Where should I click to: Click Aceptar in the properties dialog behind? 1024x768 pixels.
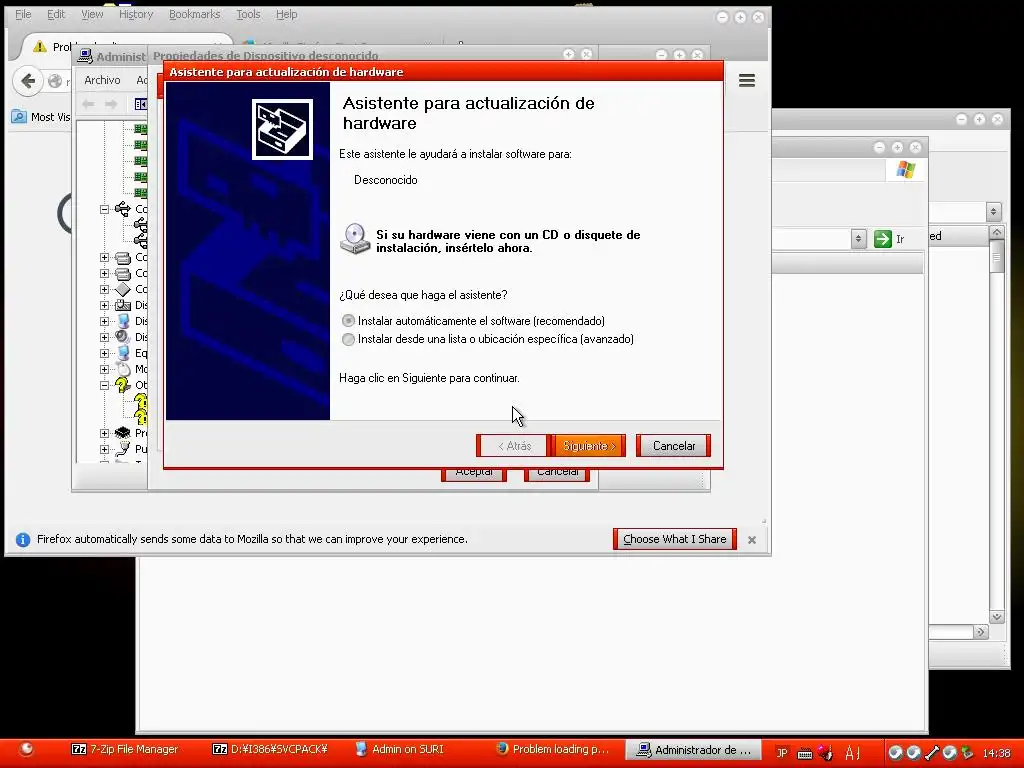coord(474,473)
